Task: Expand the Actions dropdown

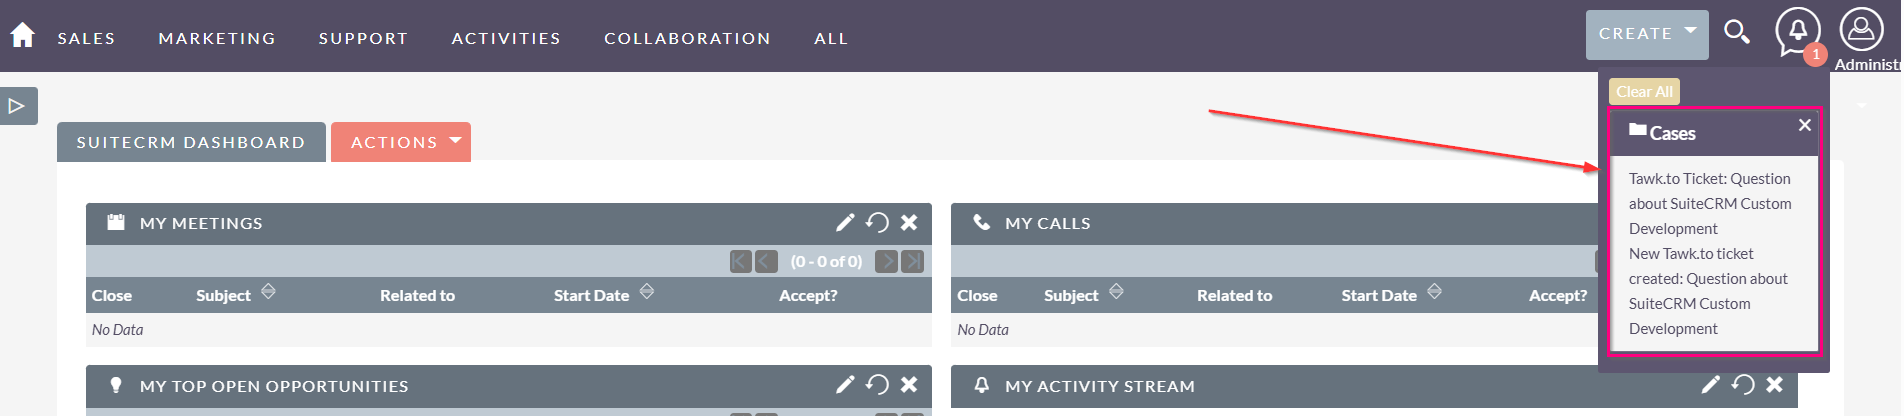Action: [x=400, y=142]
